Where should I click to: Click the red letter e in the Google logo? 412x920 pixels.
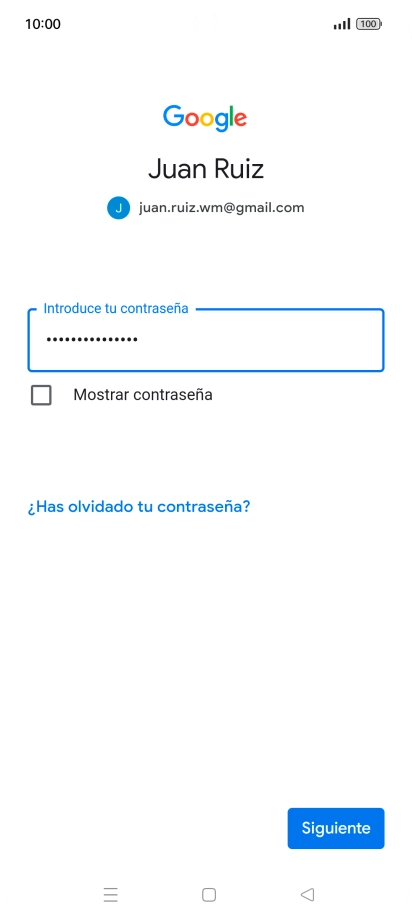[x=239, y=120]
